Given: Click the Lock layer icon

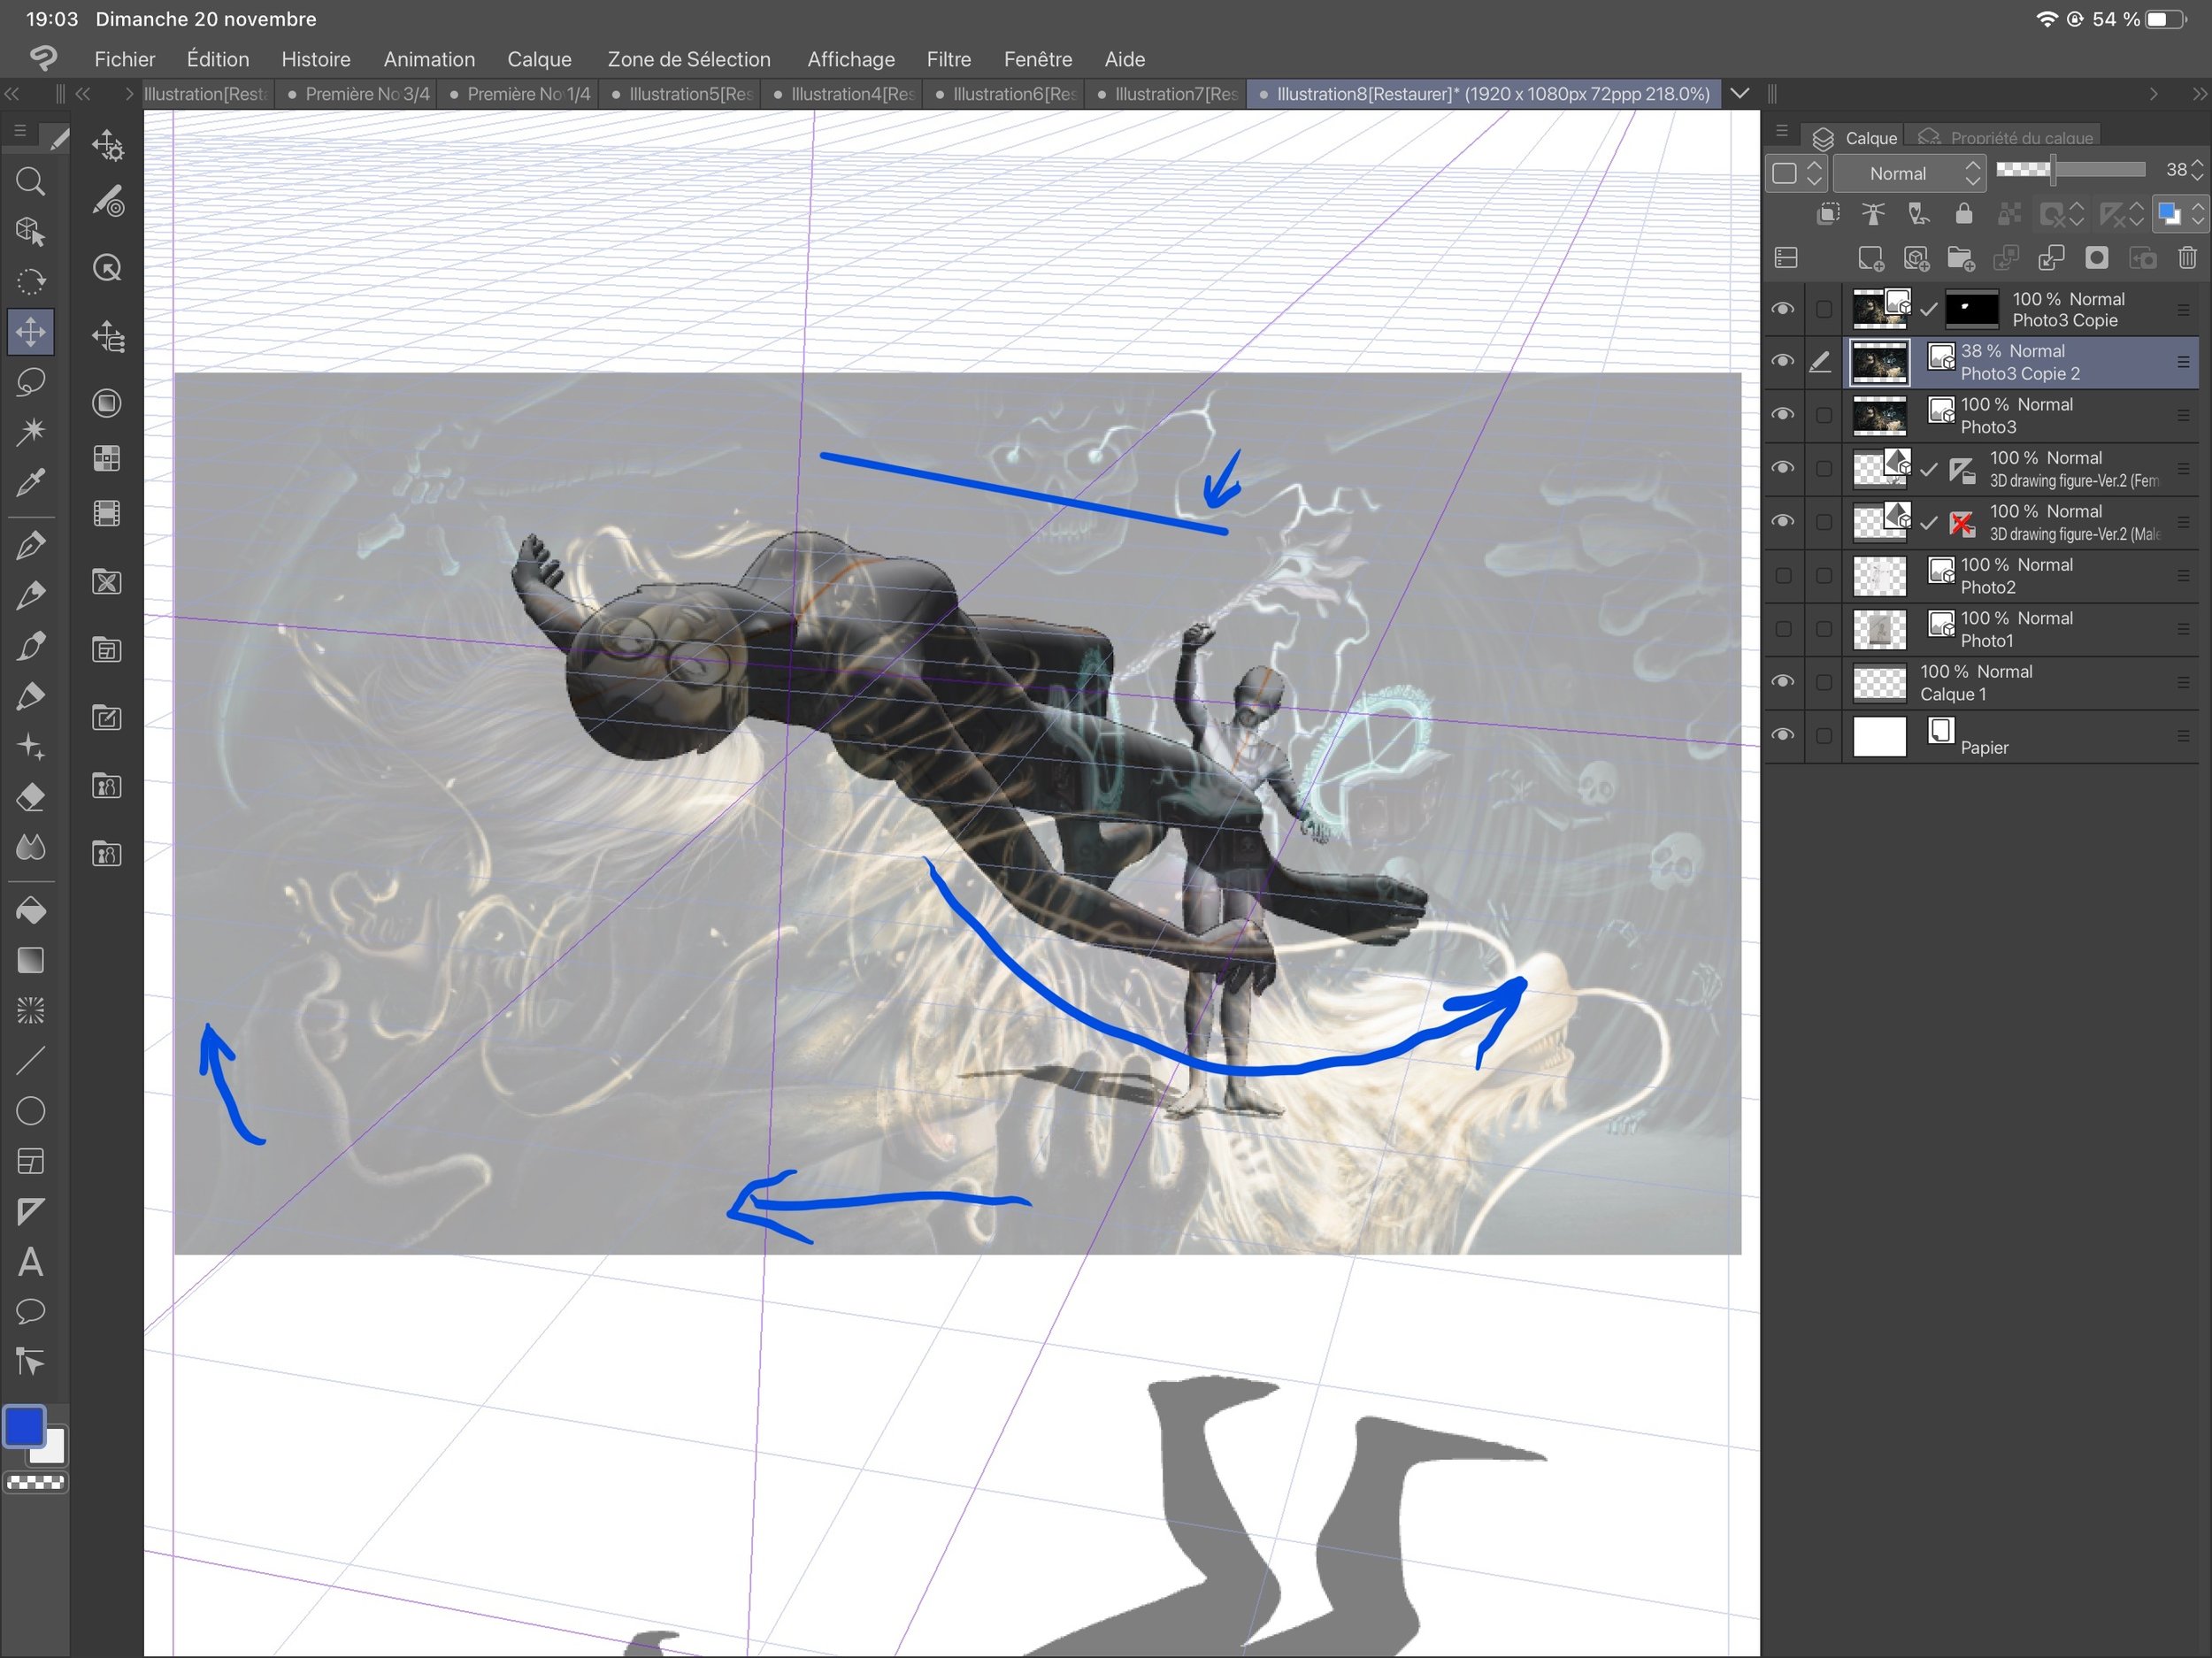Looking at the screenshot, I should (1963, 214).
